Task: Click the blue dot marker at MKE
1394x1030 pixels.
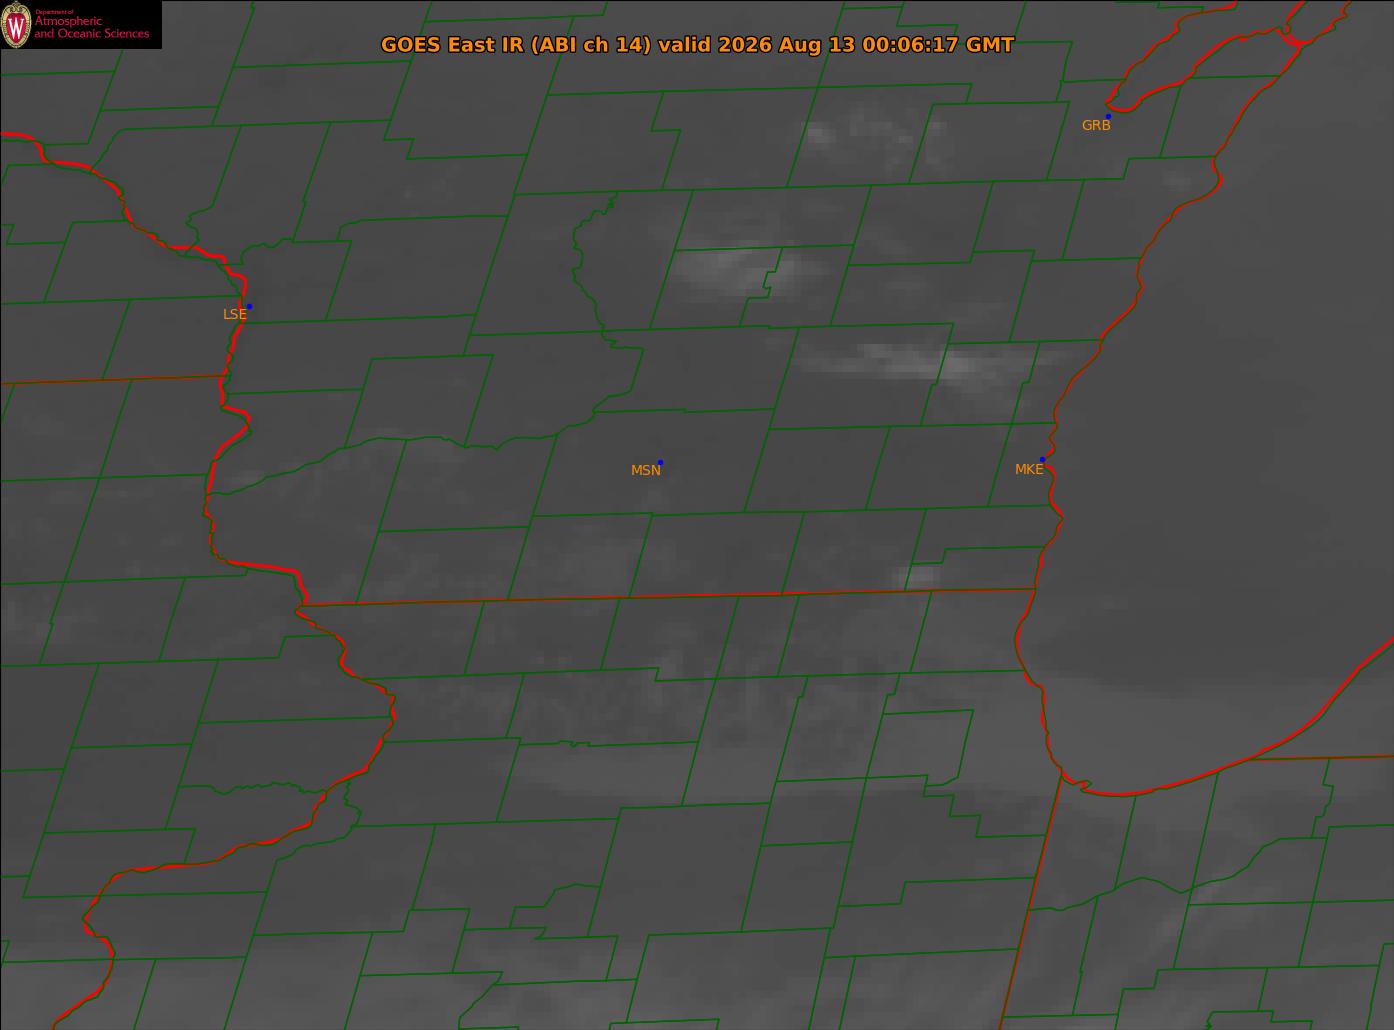Action: tap(1042, 459)
